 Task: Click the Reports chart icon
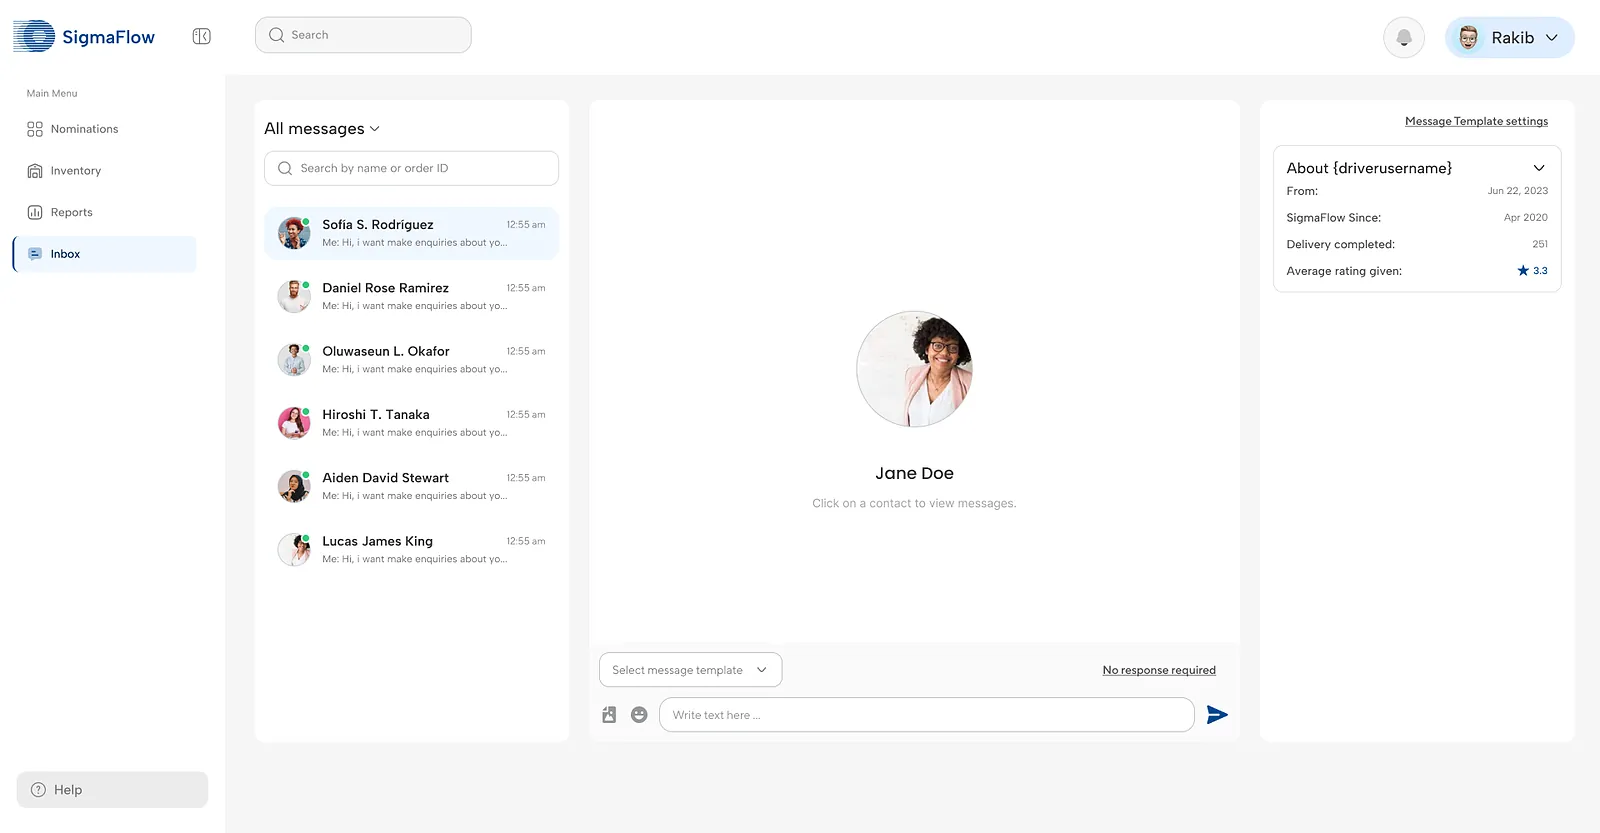pyautogui.click(x=35, y=212)
